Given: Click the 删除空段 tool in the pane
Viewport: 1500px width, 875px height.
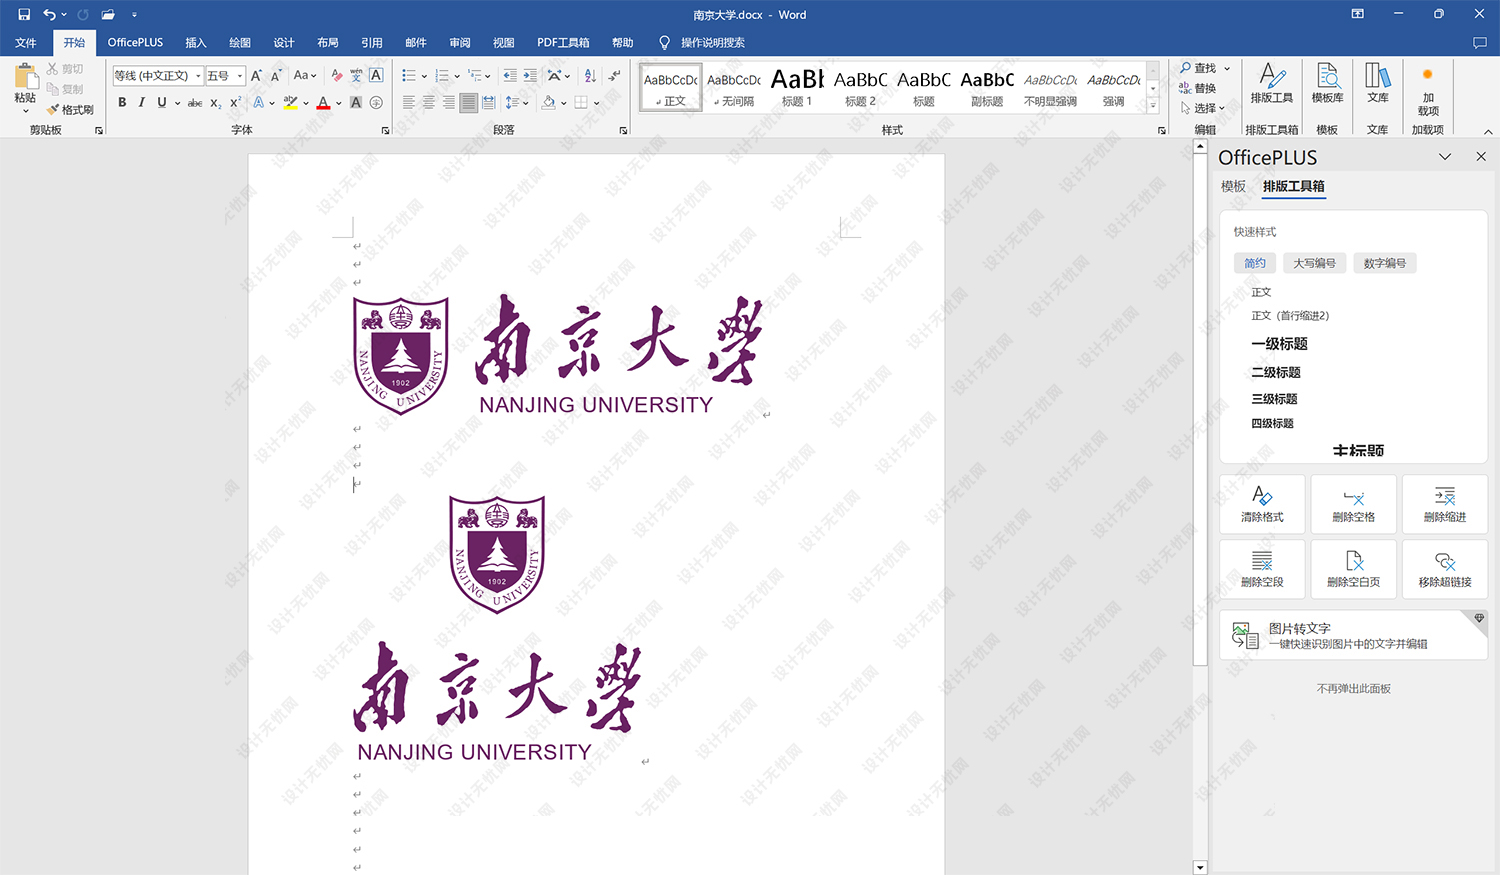Looking at the screenshot, I should (1262, 569).
